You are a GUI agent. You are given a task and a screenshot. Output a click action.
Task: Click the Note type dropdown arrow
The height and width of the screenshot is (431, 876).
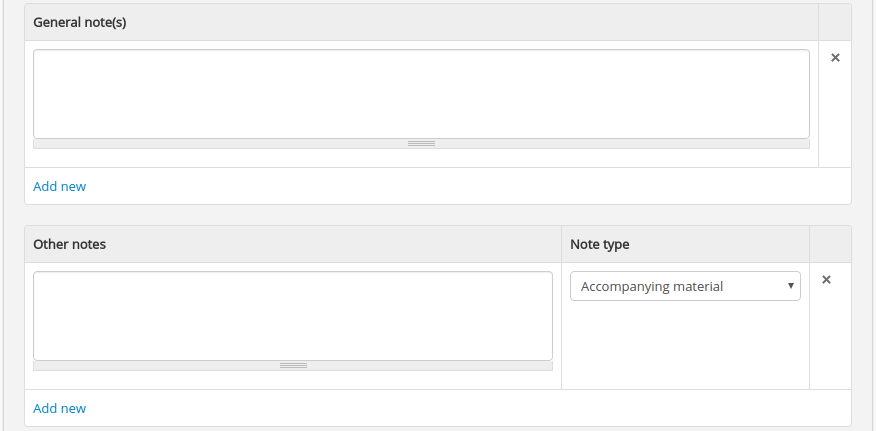[791, 286]
